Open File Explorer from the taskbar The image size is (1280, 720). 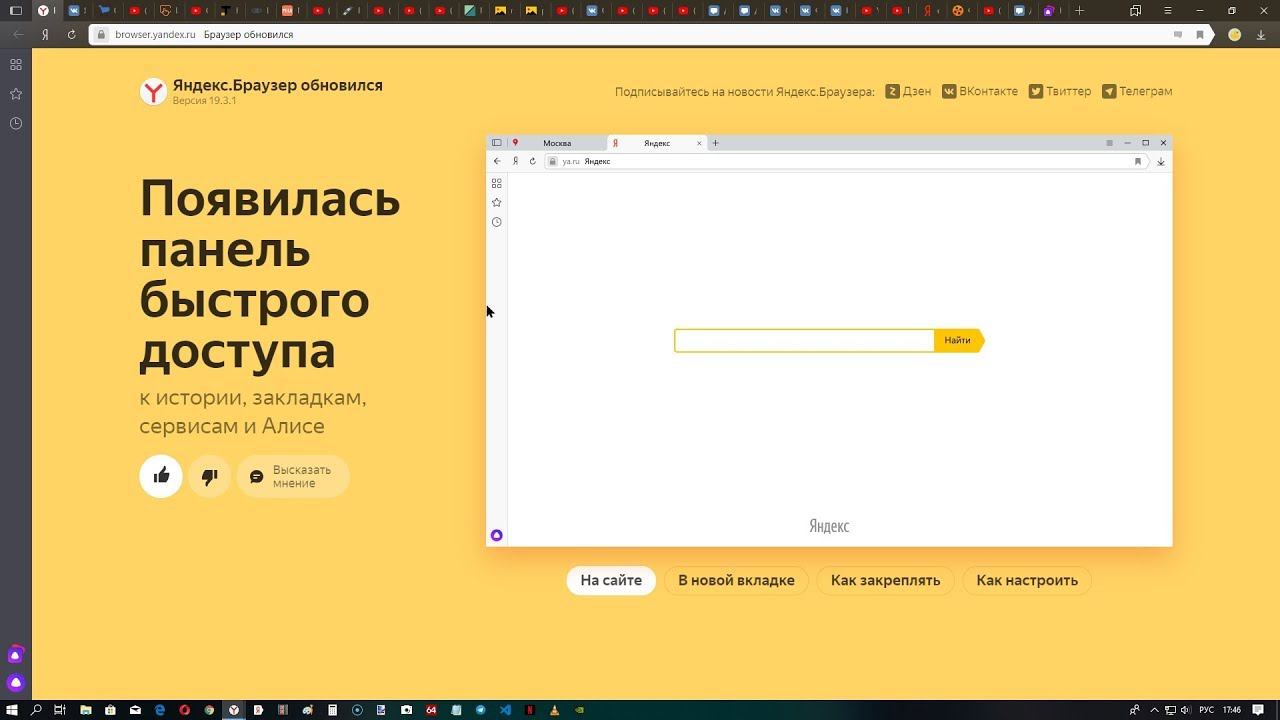(86, 710)
